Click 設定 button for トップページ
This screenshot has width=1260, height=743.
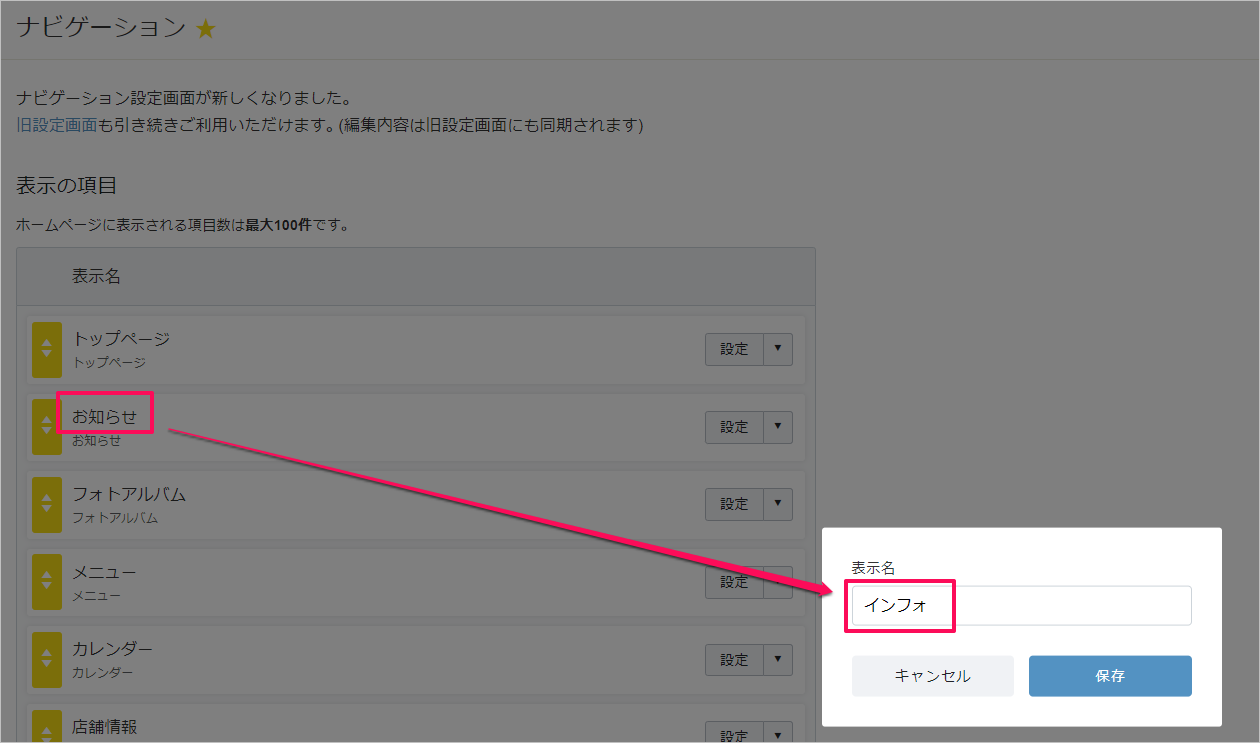click(x=735, y=349)
